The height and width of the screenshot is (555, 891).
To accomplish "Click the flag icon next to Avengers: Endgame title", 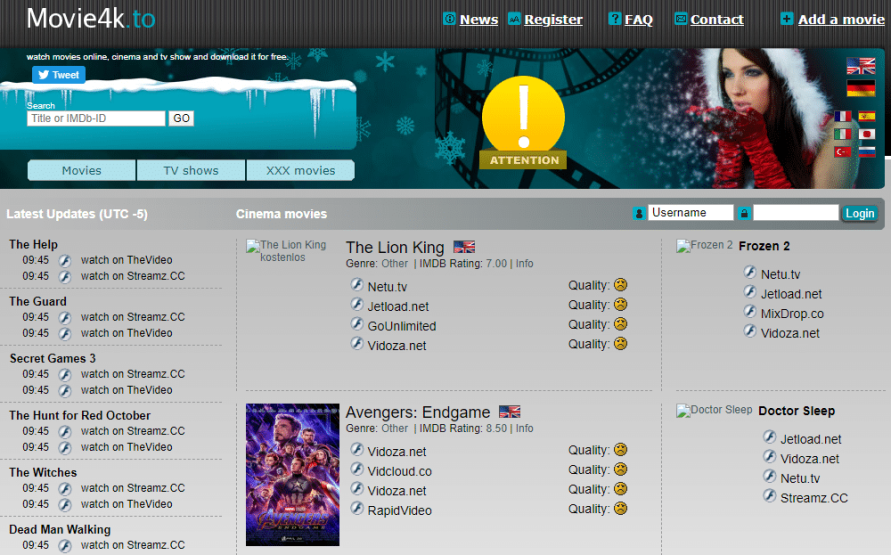I will (509, 412).
